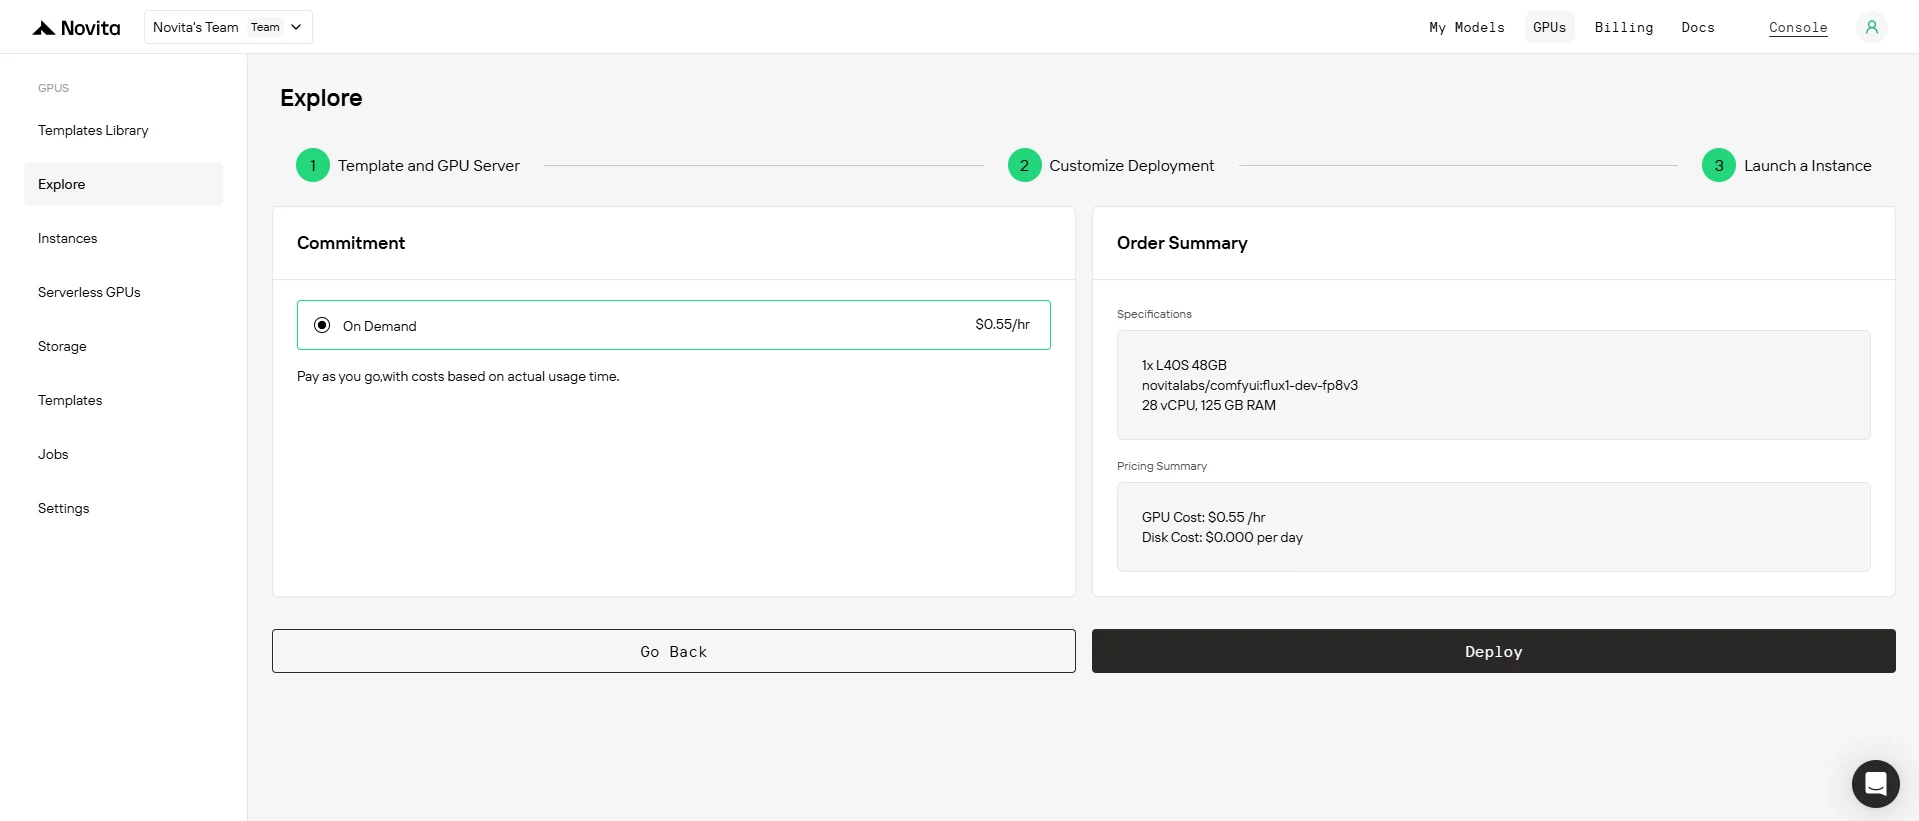Click the Disk Cost: $0.000 per day line
The height and width of the screenshot is (821, 1919).
coord(1222,537)
